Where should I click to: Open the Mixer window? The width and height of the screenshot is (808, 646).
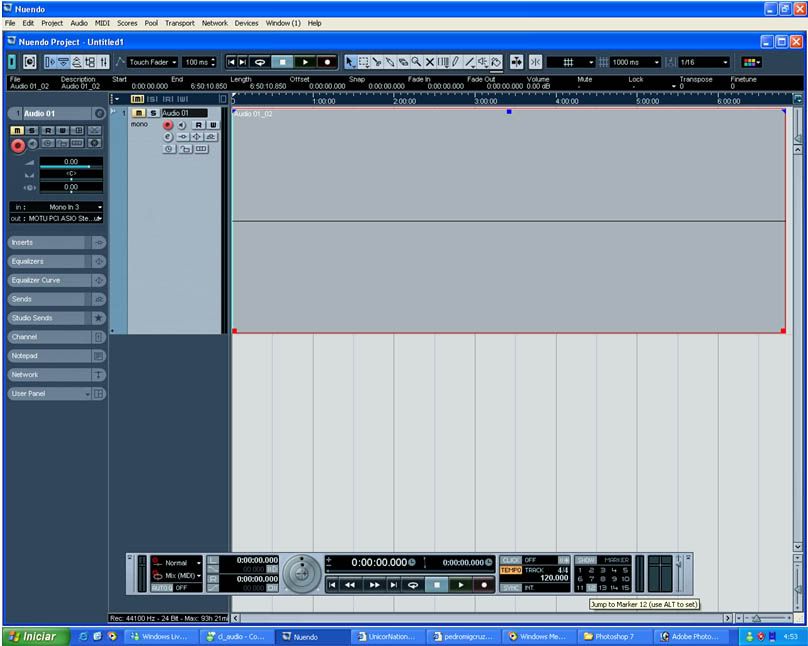click(104, 62)
